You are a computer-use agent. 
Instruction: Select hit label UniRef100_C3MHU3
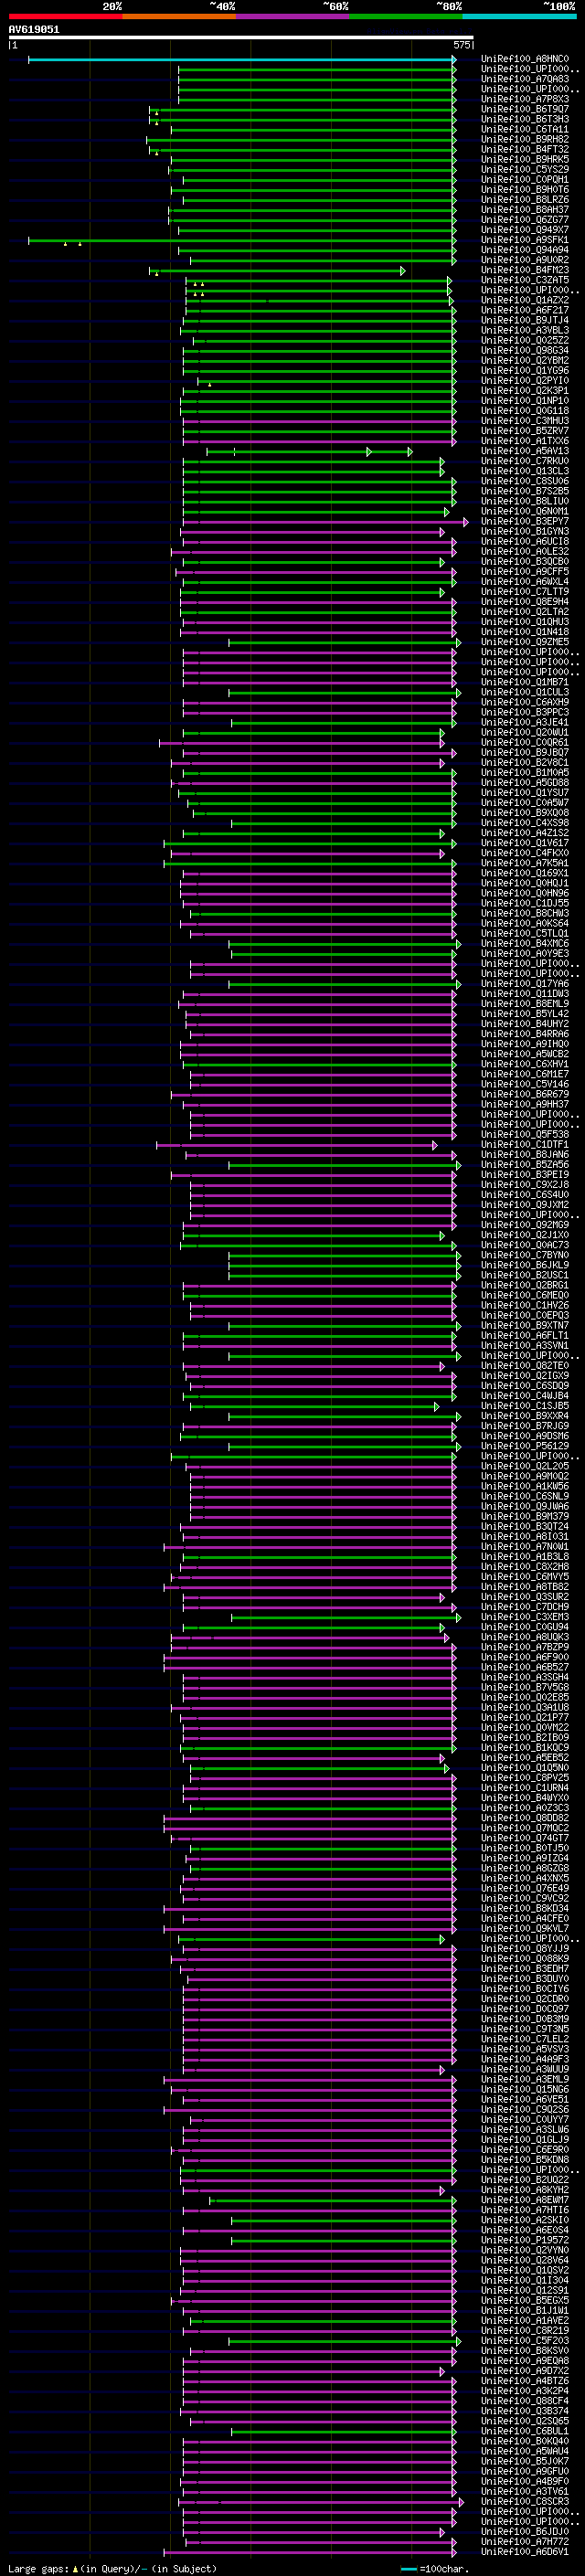pos(524,421)
